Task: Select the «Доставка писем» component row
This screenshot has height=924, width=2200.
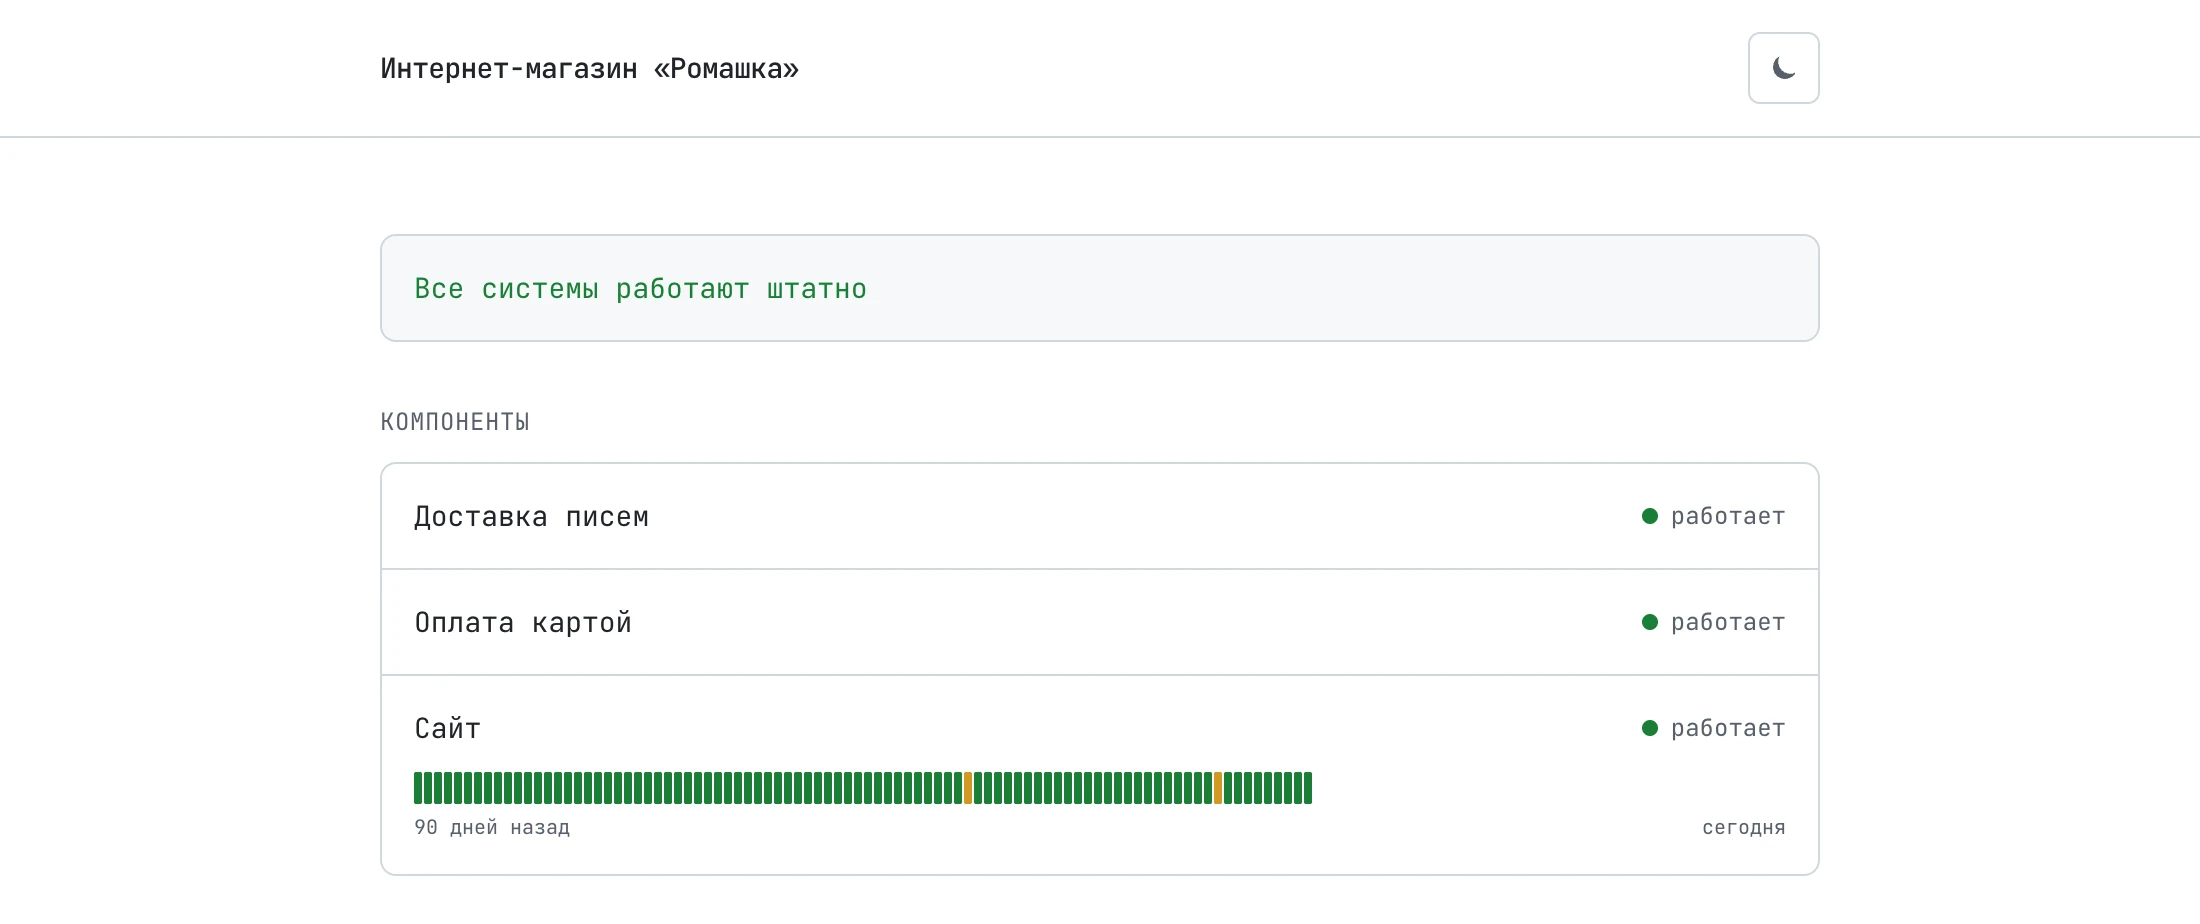Action: click(1099, 516)
